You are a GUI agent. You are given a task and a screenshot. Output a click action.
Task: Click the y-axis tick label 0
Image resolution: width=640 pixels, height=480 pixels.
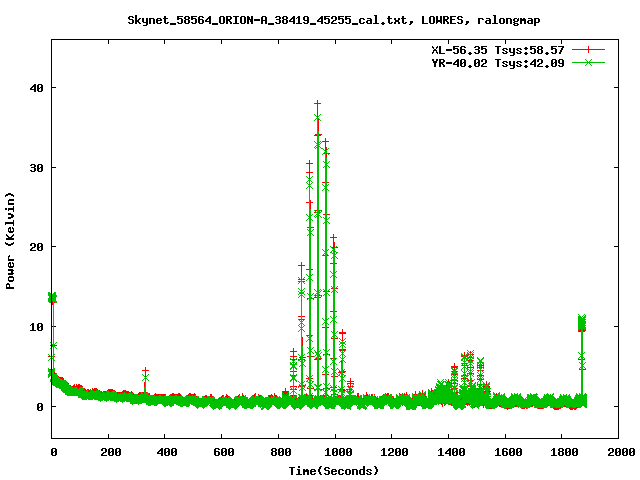pos(40,407)
